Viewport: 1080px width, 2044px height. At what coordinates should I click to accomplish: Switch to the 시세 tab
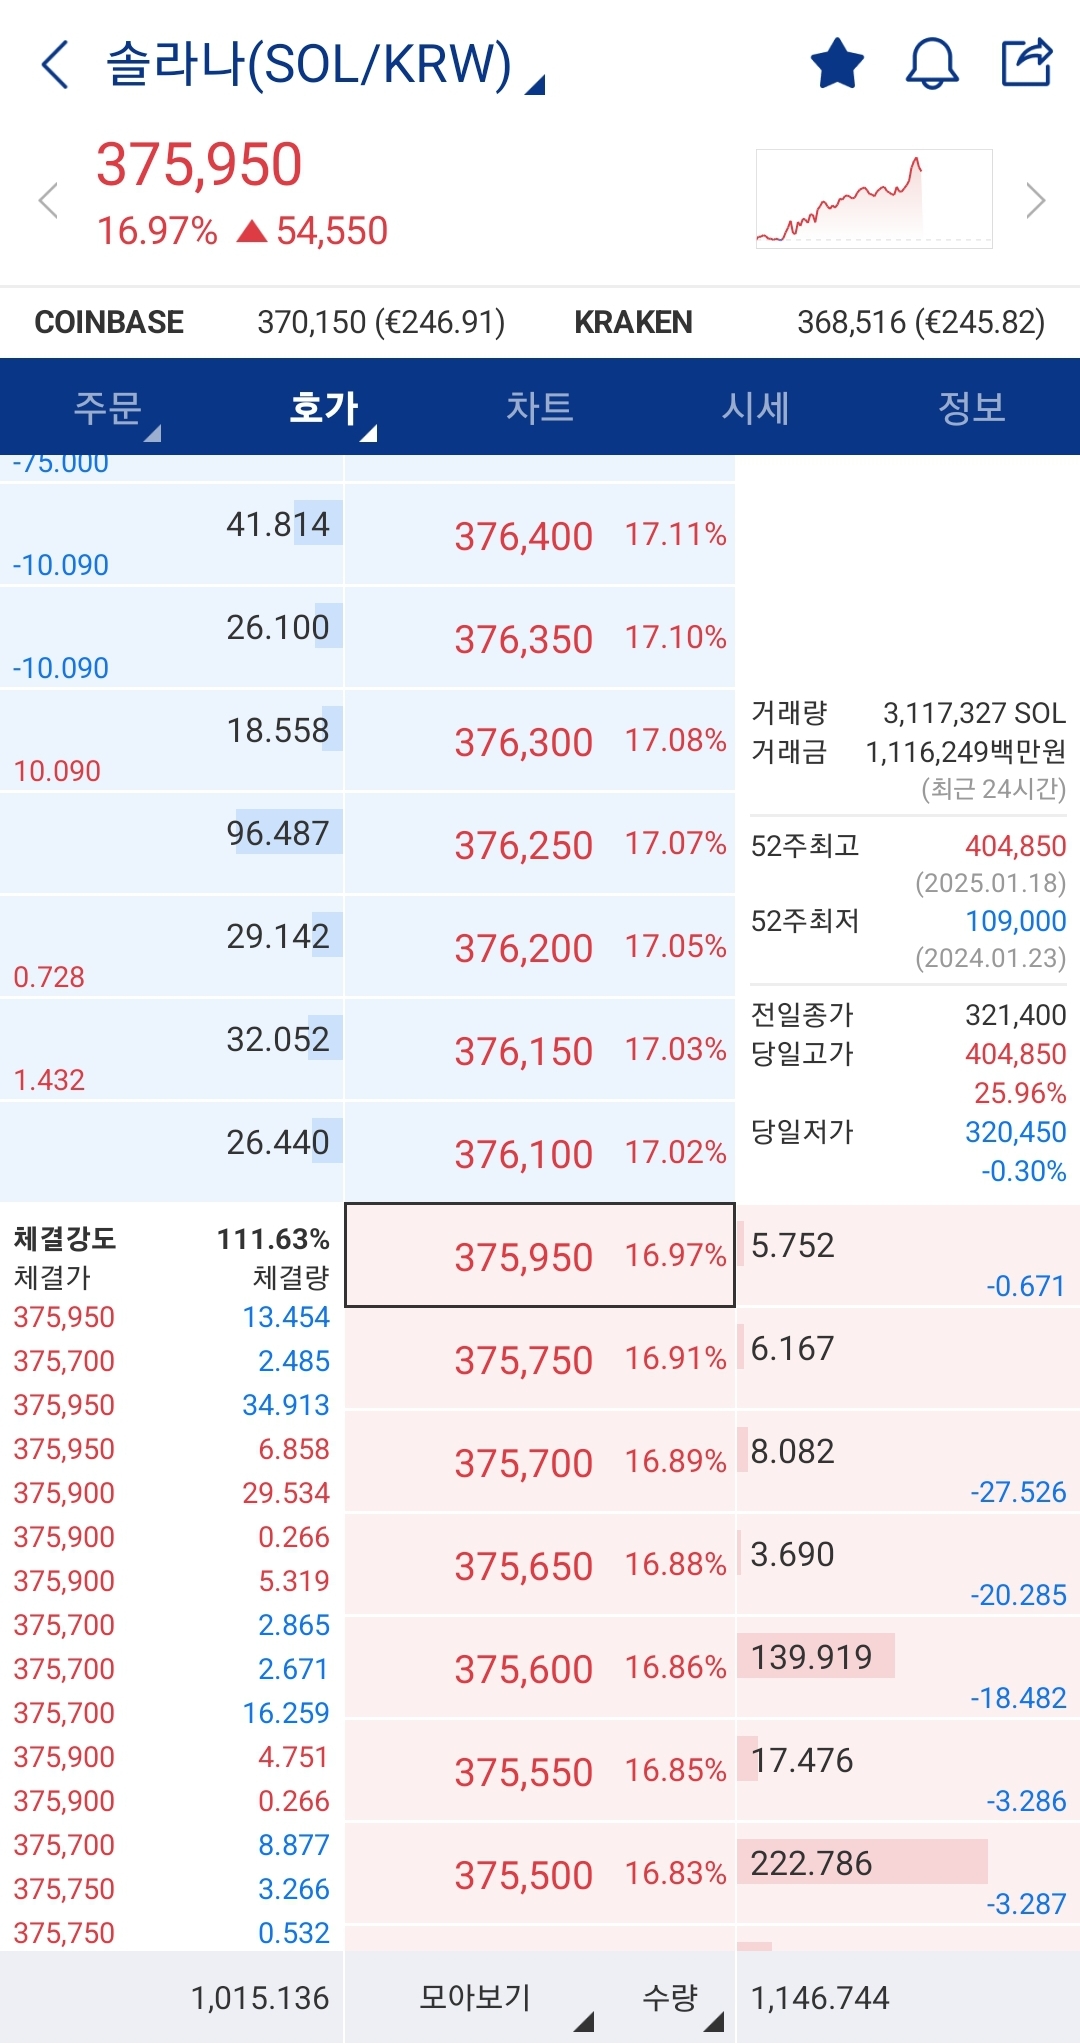pyautogui.click(x=756, y=408)
